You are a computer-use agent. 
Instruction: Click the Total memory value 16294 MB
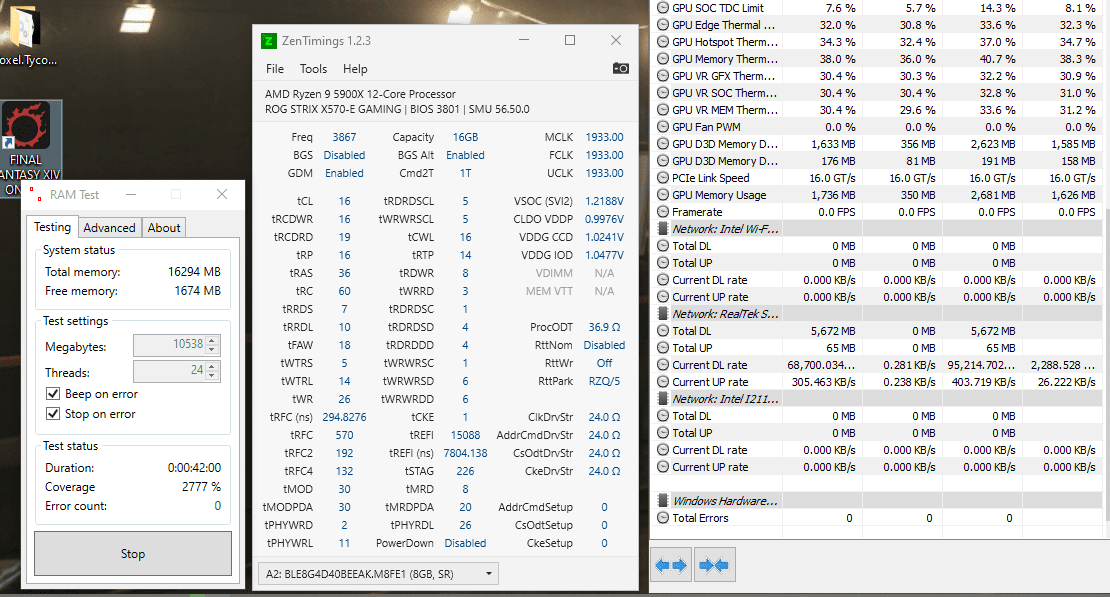tap(194, 272)
